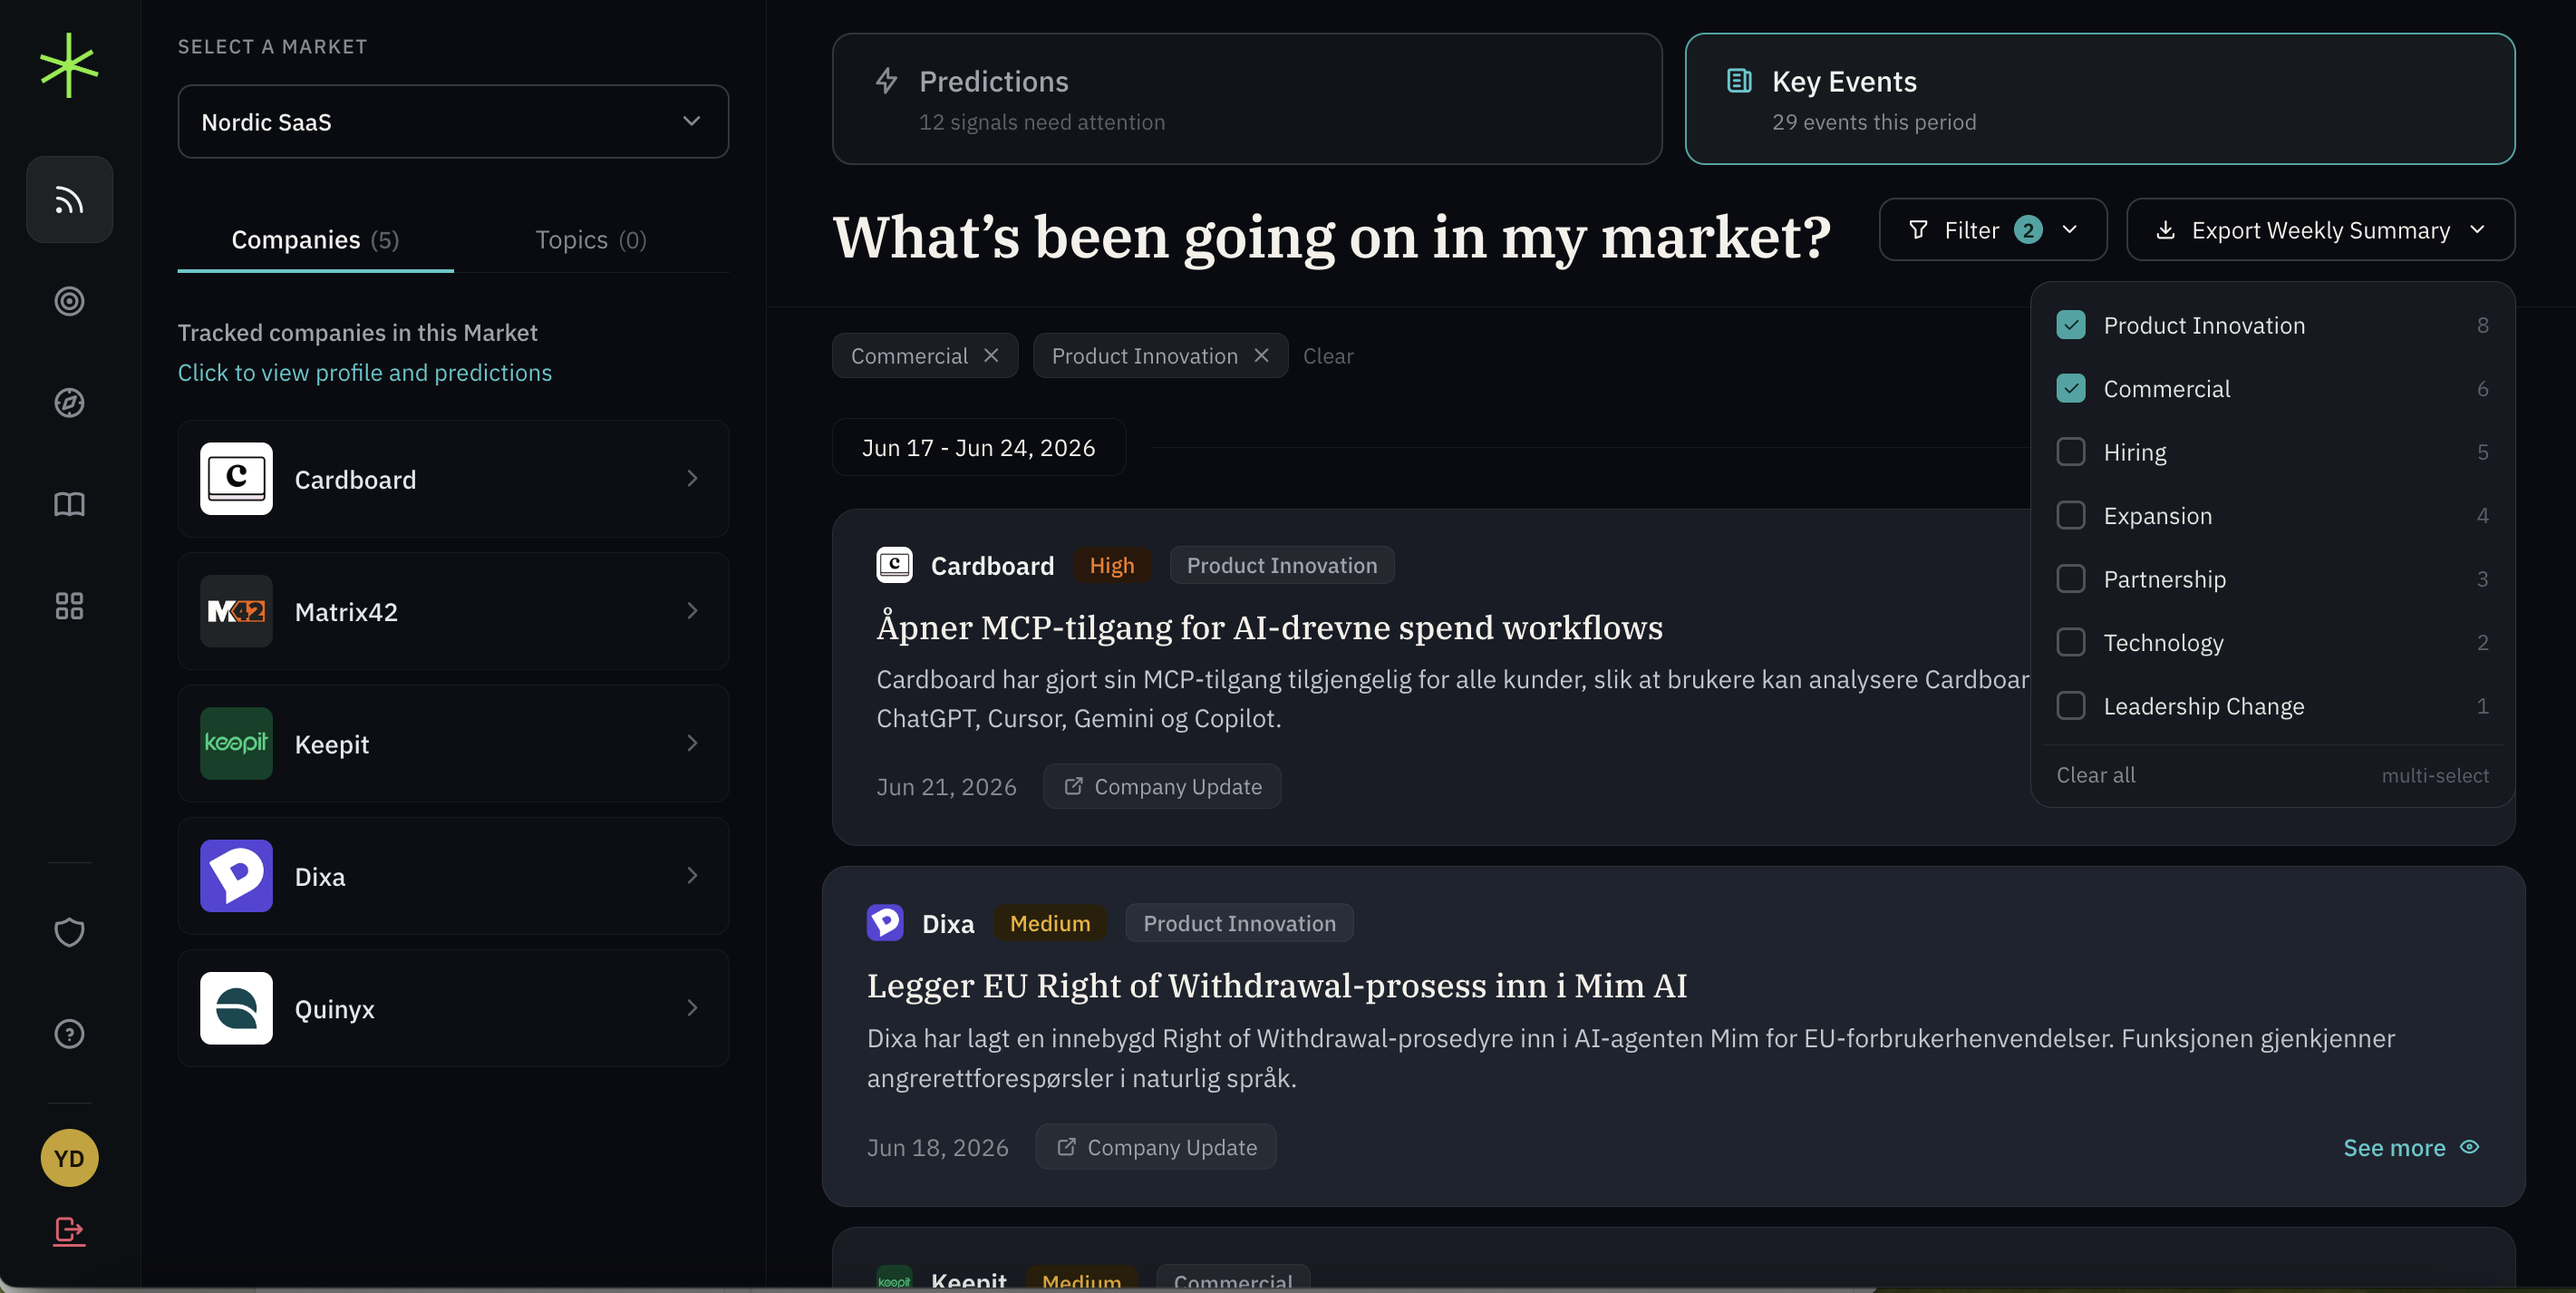
Task: Collapse the Filter dropdown
Action: (1993, 230)
